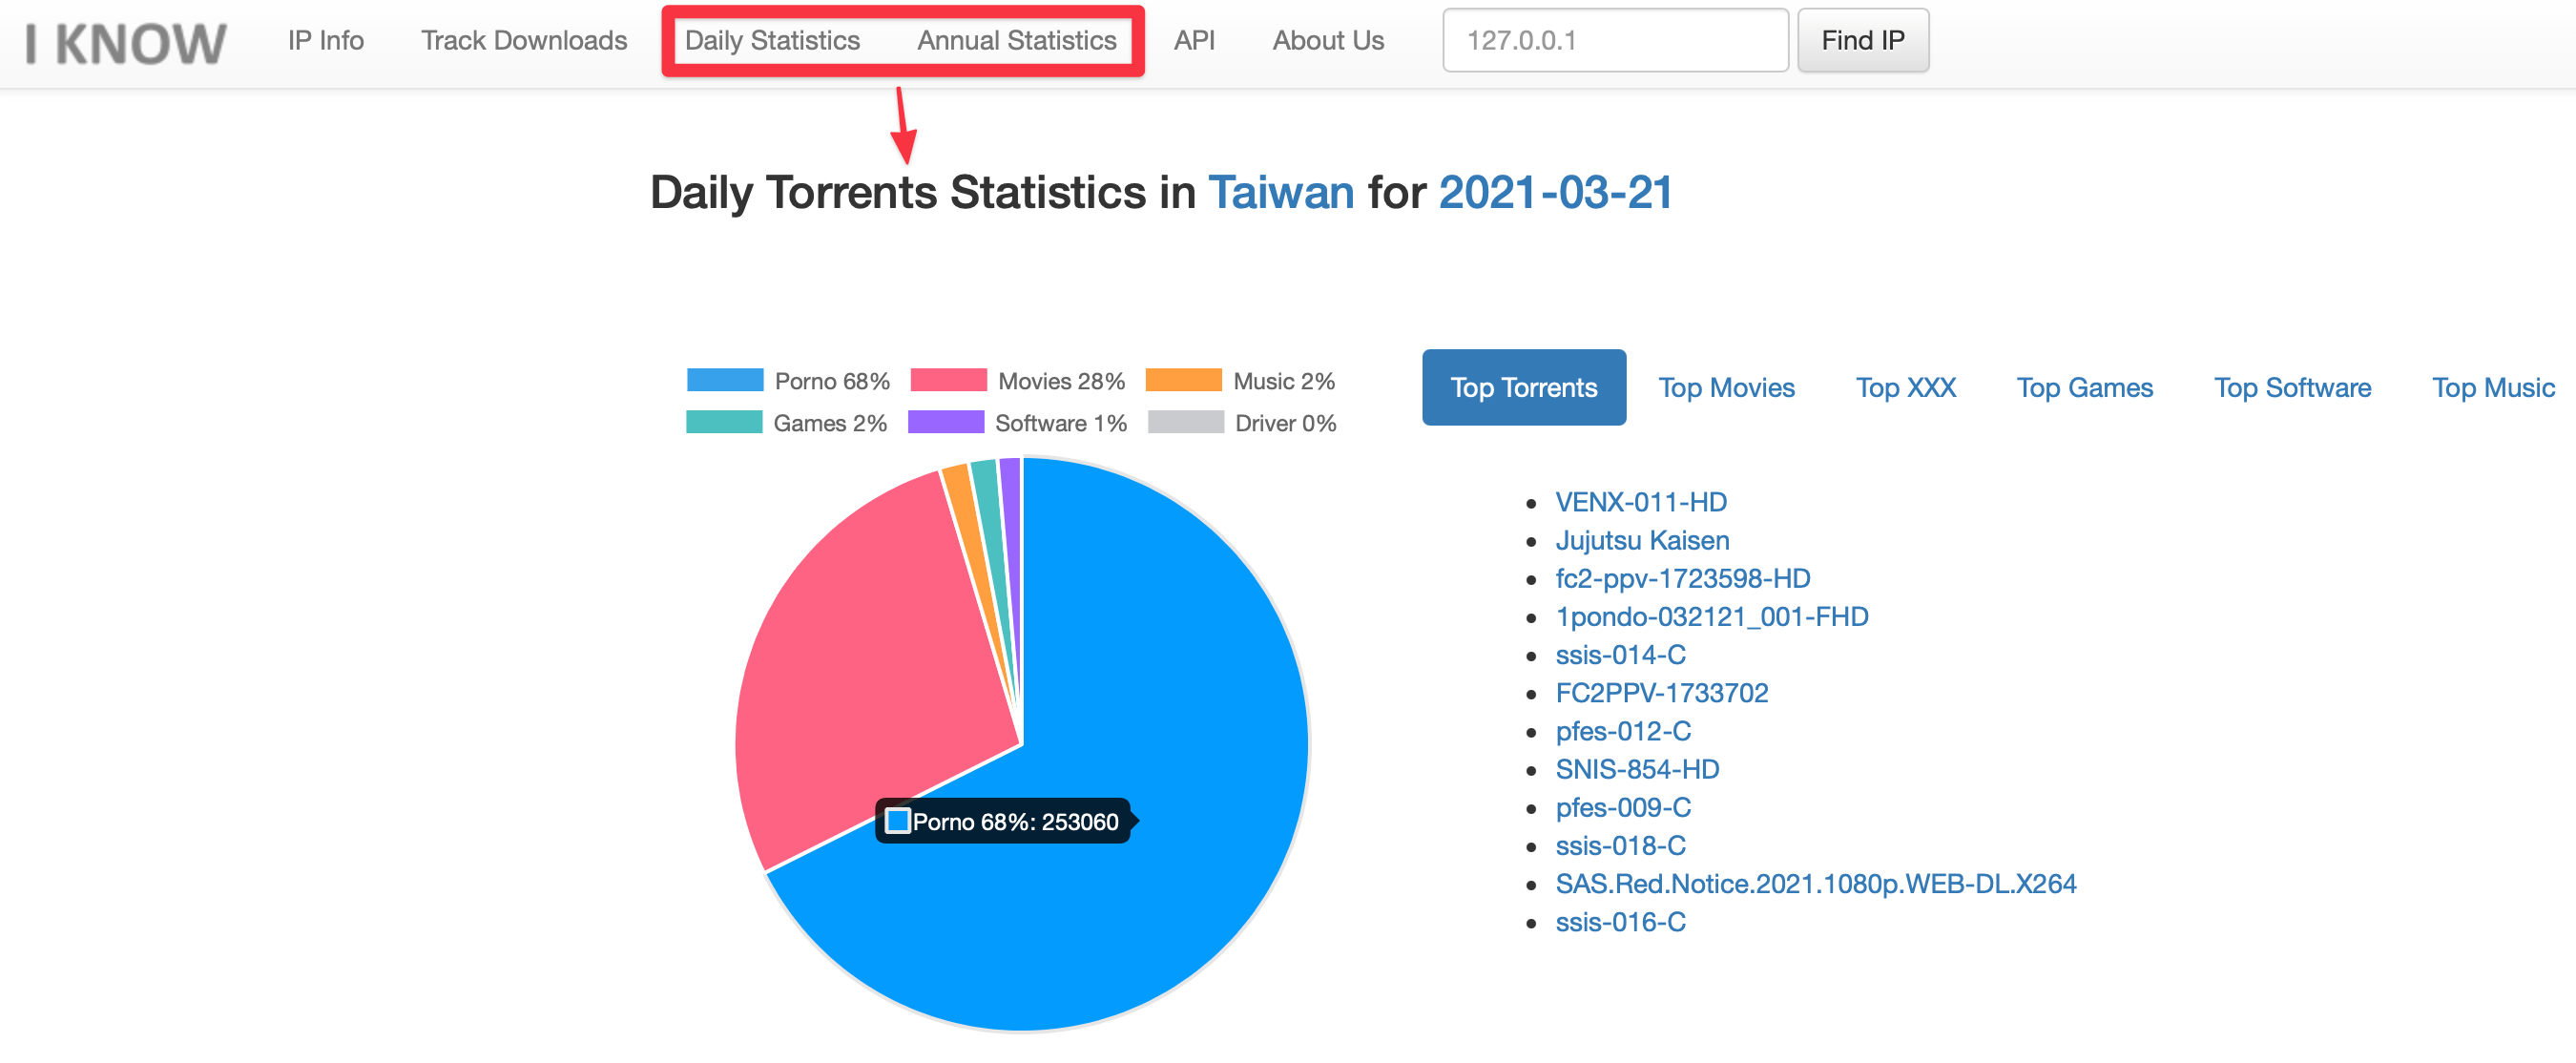Open Track Downloads in navigation
This screenshot has width=2576, height=1063.
[x=523, y=40]
